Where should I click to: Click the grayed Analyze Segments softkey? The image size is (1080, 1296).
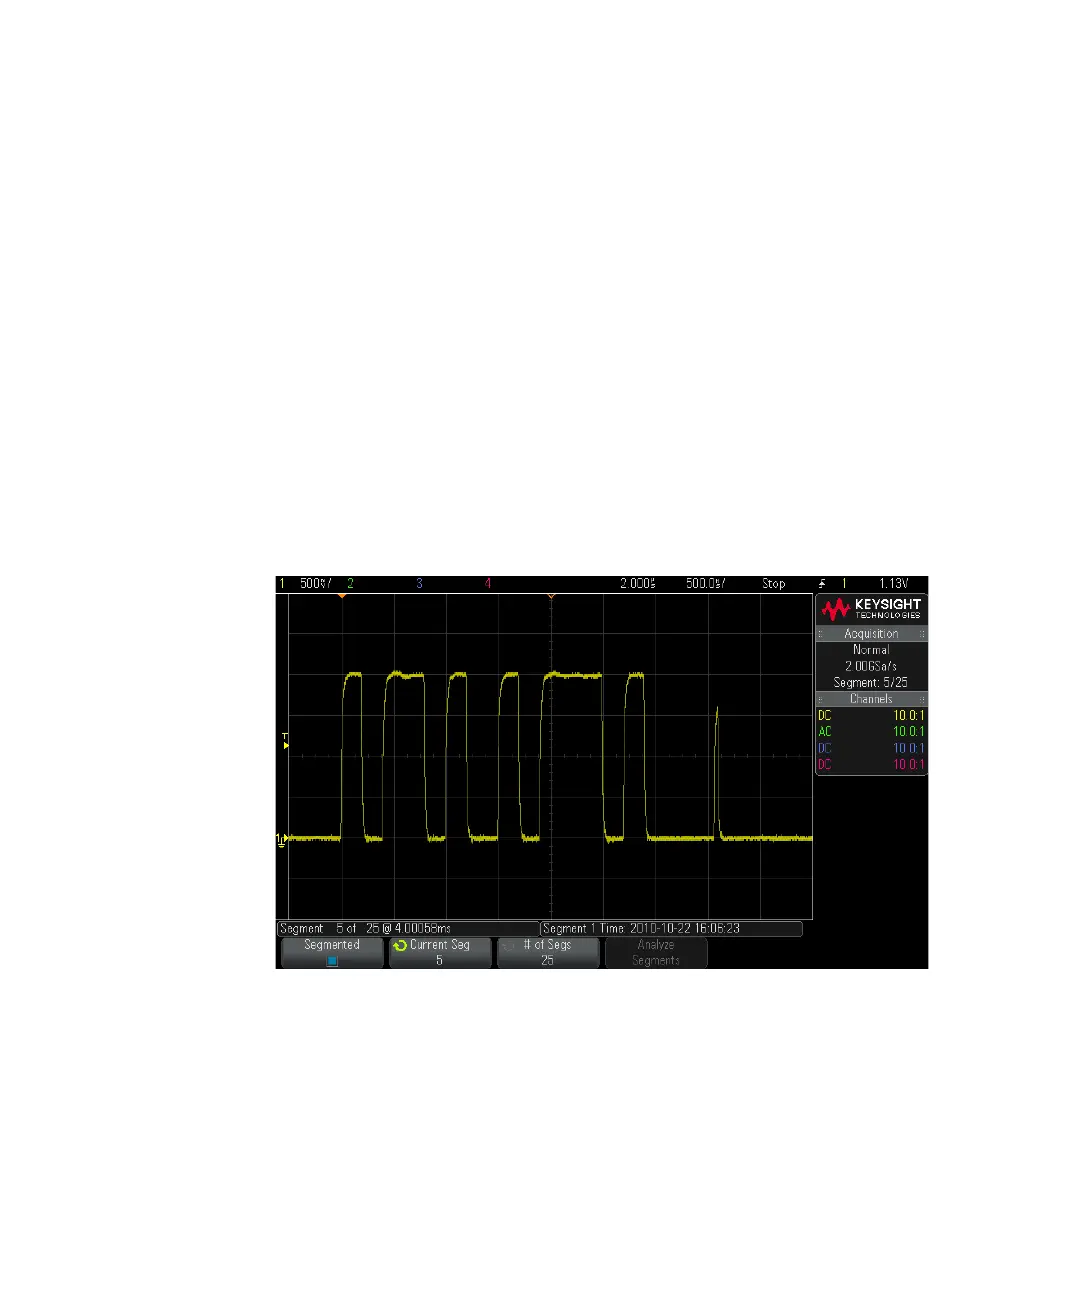(x=656, y=952)
